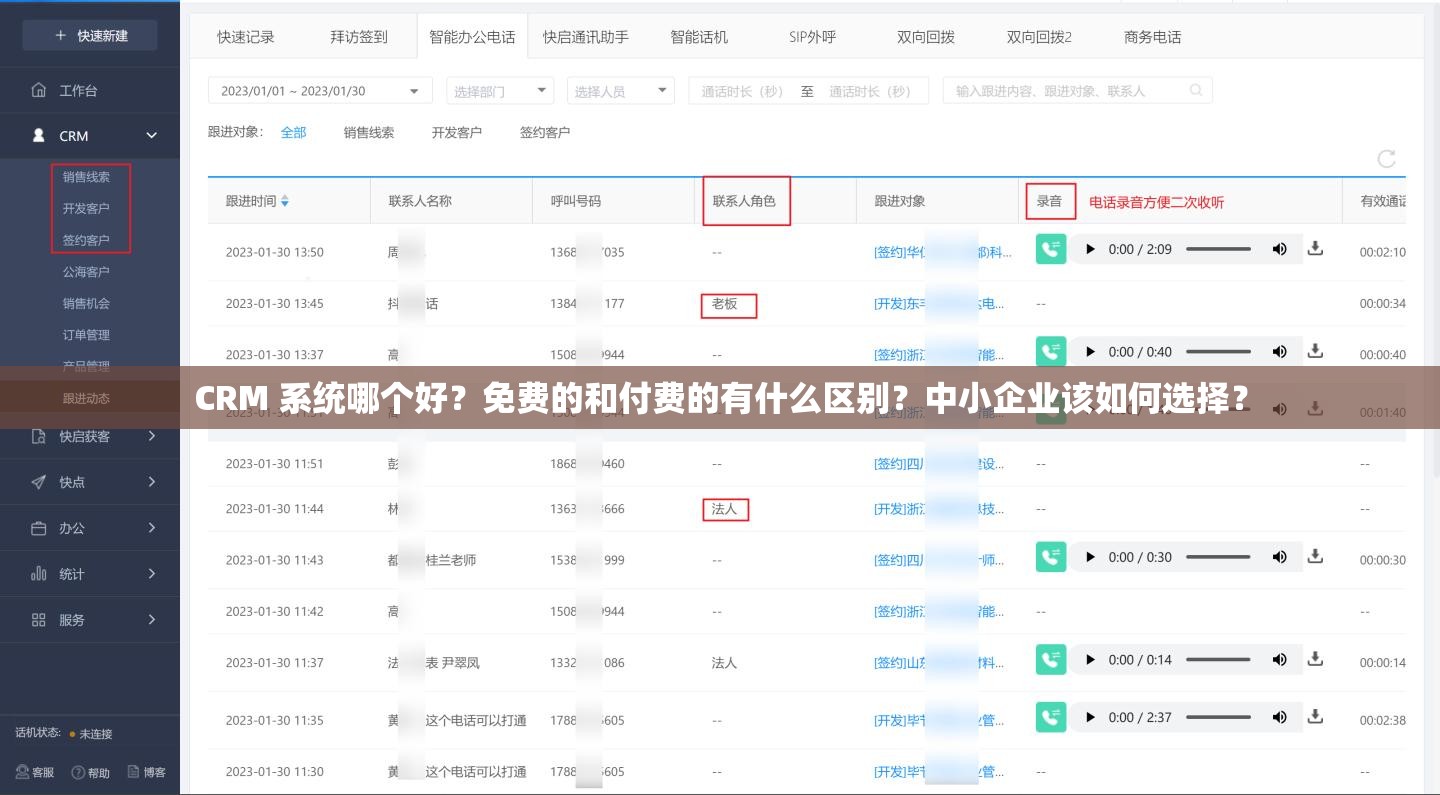Viewport: 1440px width, 795px height.
Task: Collapse the CRM sidebar section
Action: coord(150,135)
